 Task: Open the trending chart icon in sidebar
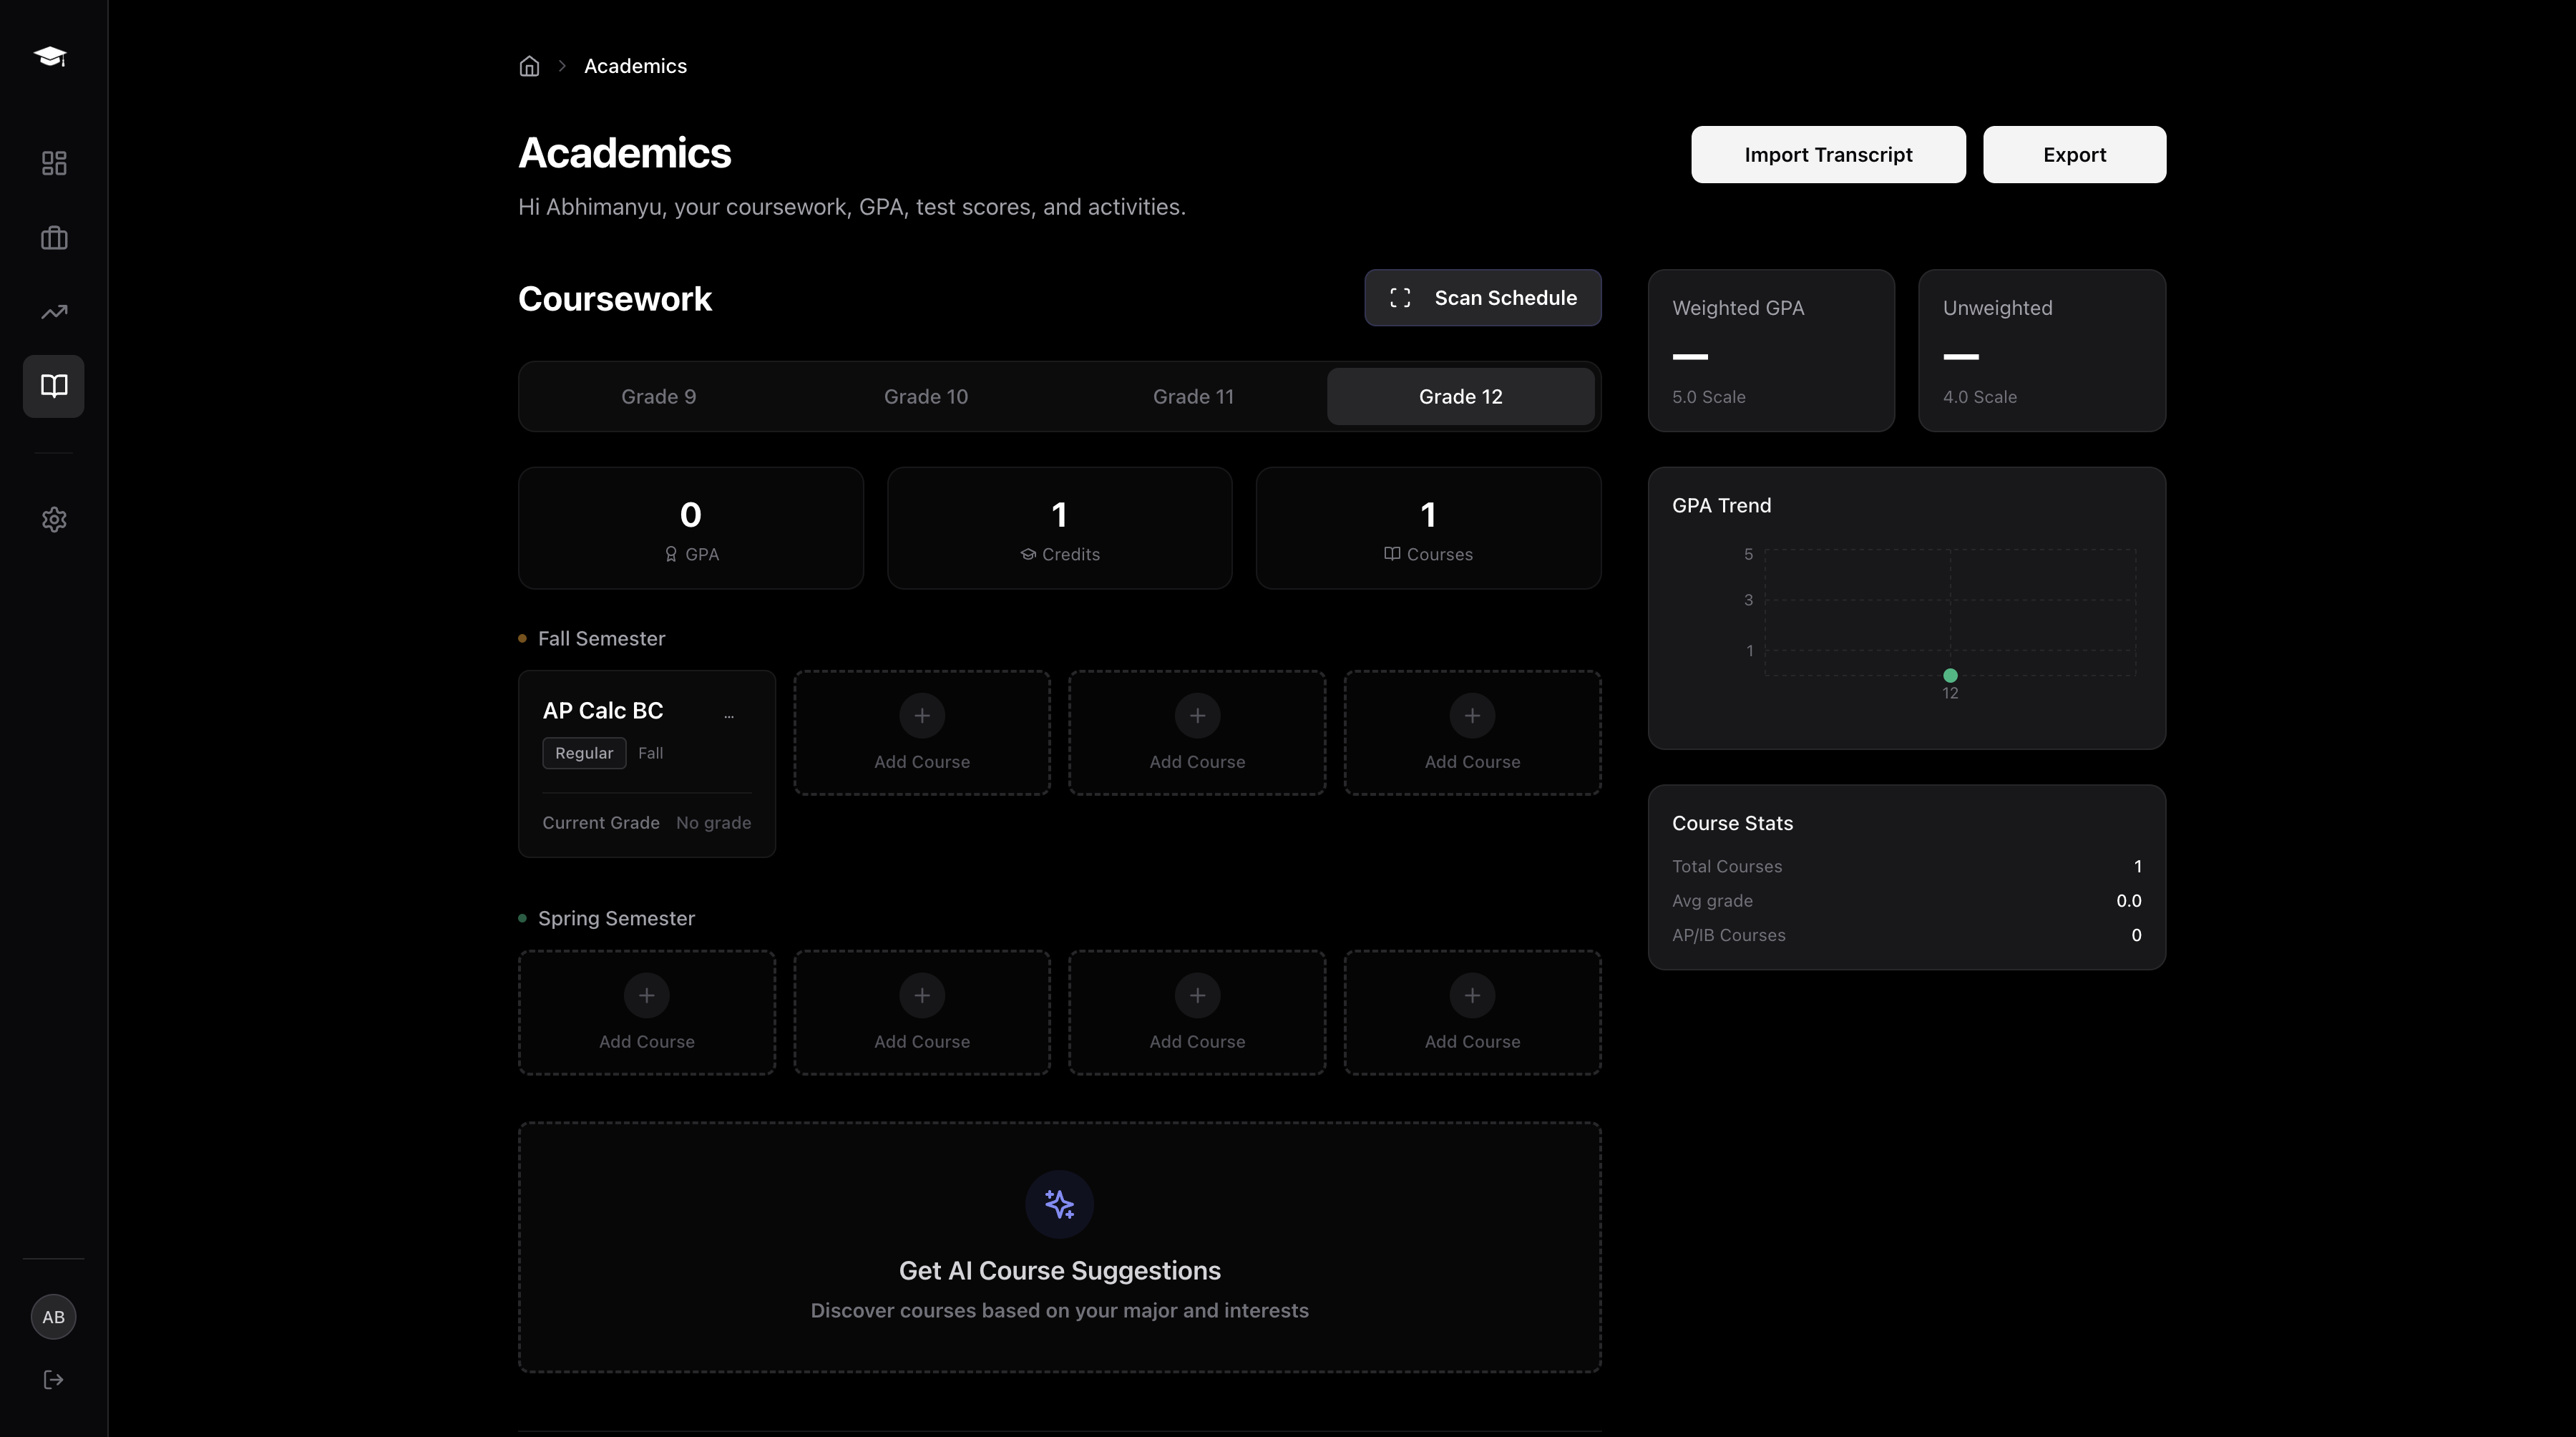[x=54, y=312]
